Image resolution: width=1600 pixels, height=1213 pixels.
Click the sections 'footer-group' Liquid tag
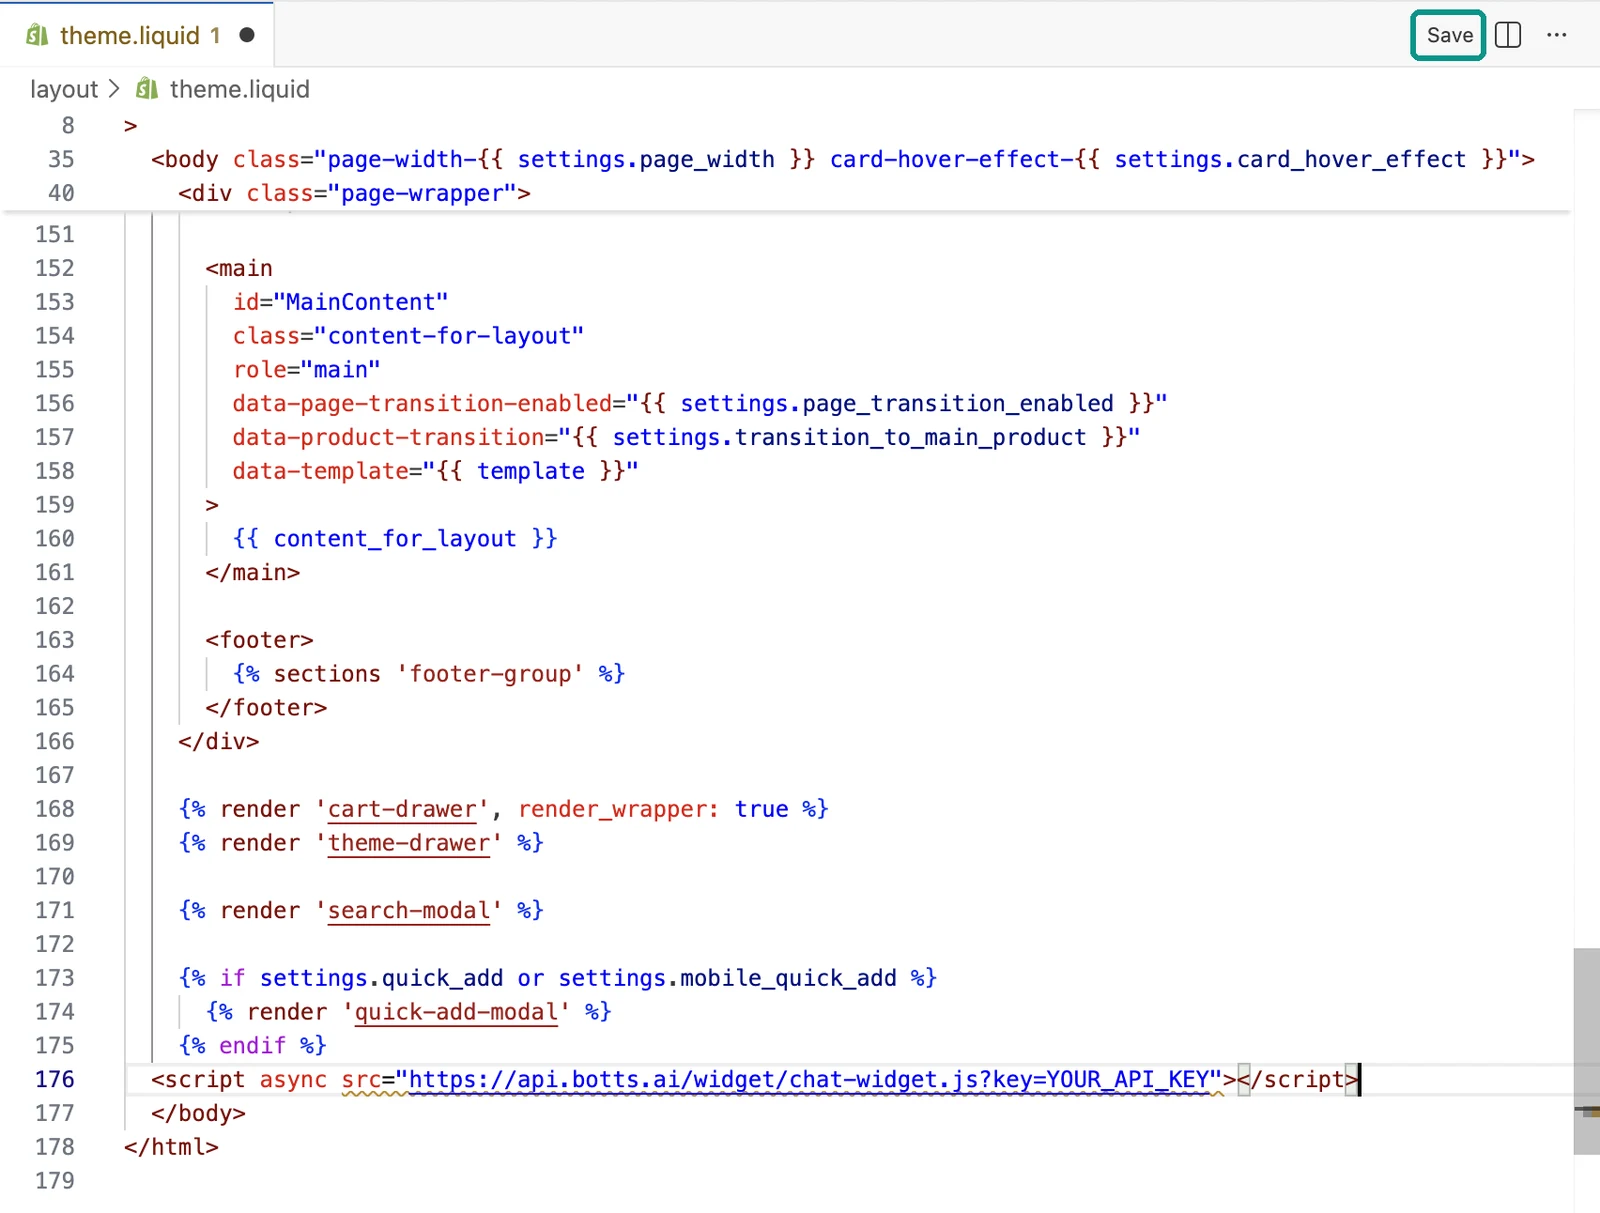click(429, 674)
